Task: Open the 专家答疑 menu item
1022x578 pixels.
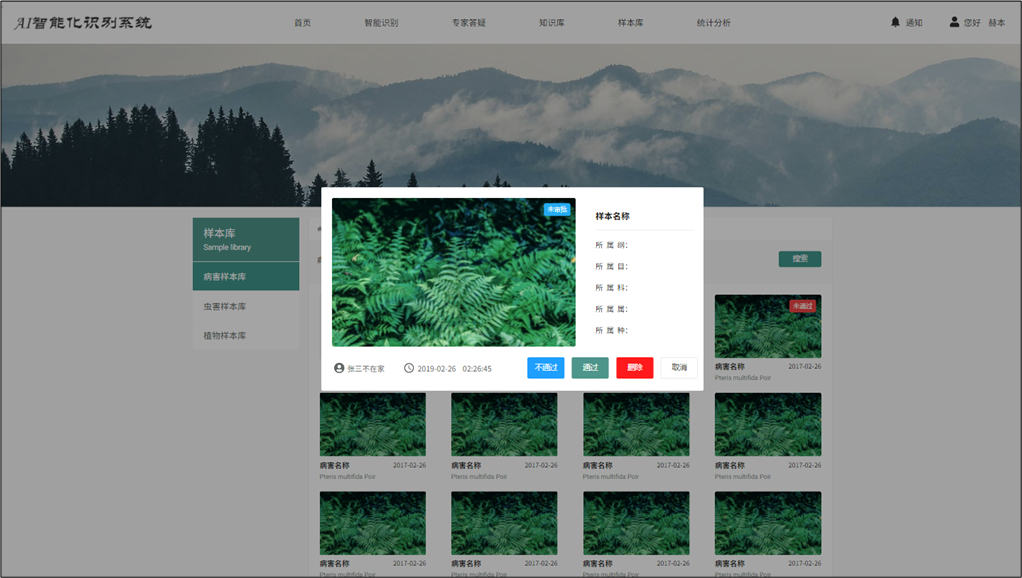Action: tap(468, 23)
